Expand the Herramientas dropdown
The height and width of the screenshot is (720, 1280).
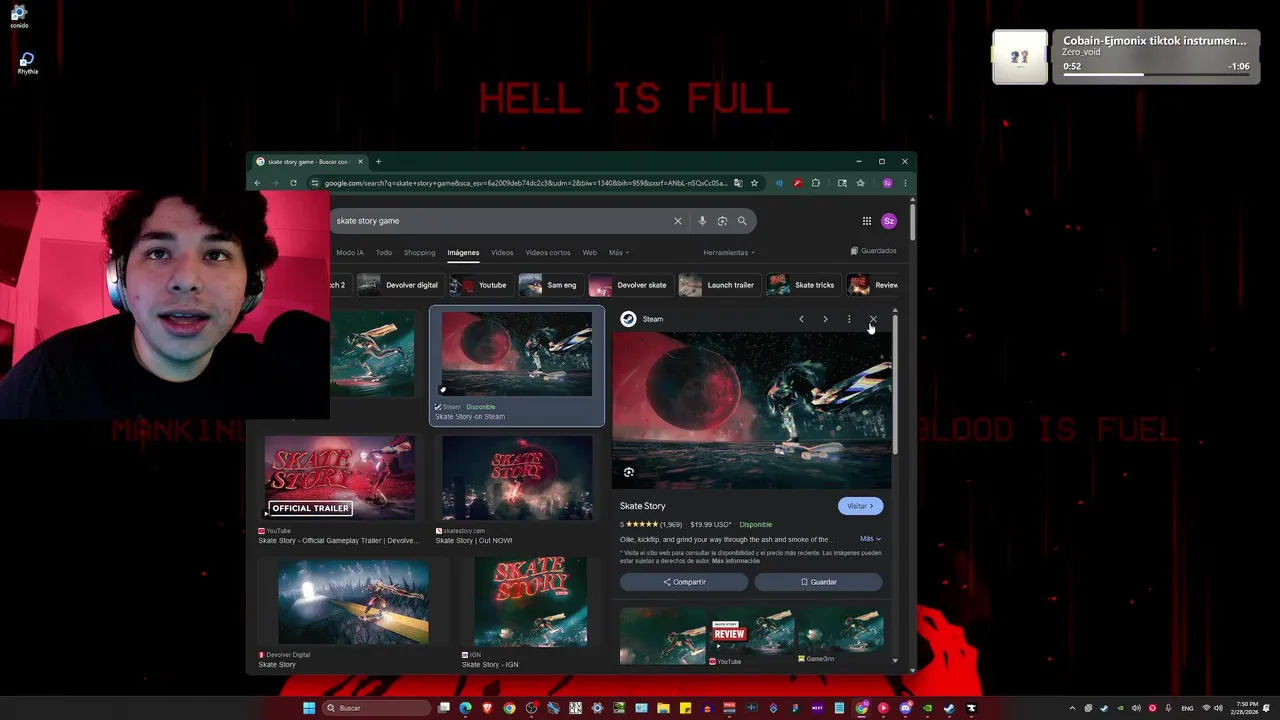729,253
